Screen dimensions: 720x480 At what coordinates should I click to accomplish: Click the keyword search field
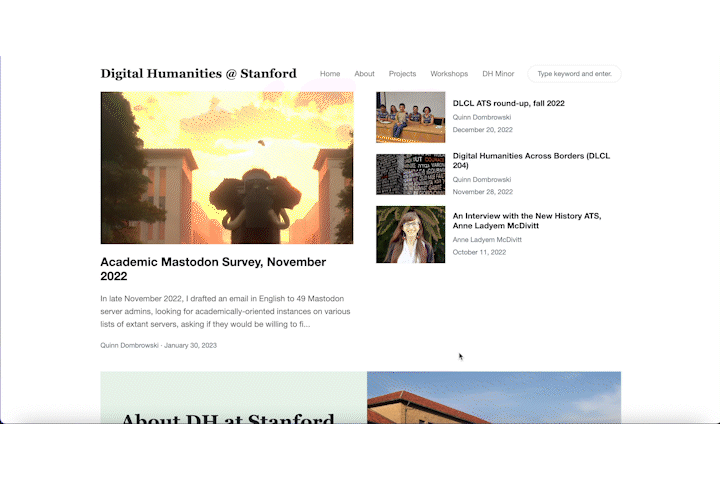[574, 73]
